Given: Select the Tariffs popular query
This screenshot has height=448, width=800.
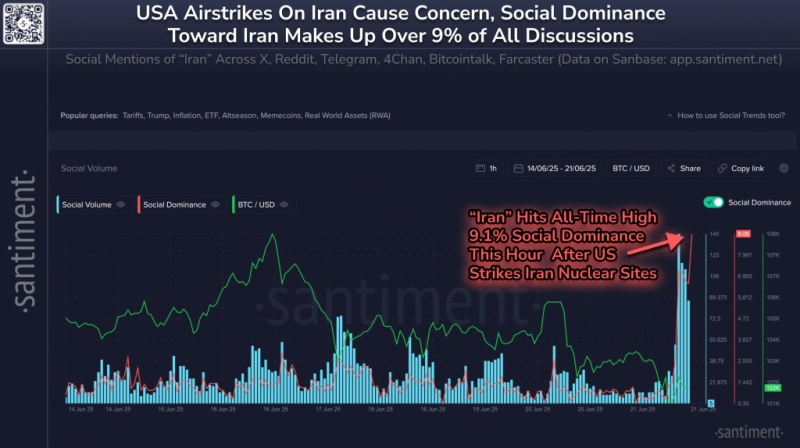Looking at the screenshot, I should (x=133, y=115).
